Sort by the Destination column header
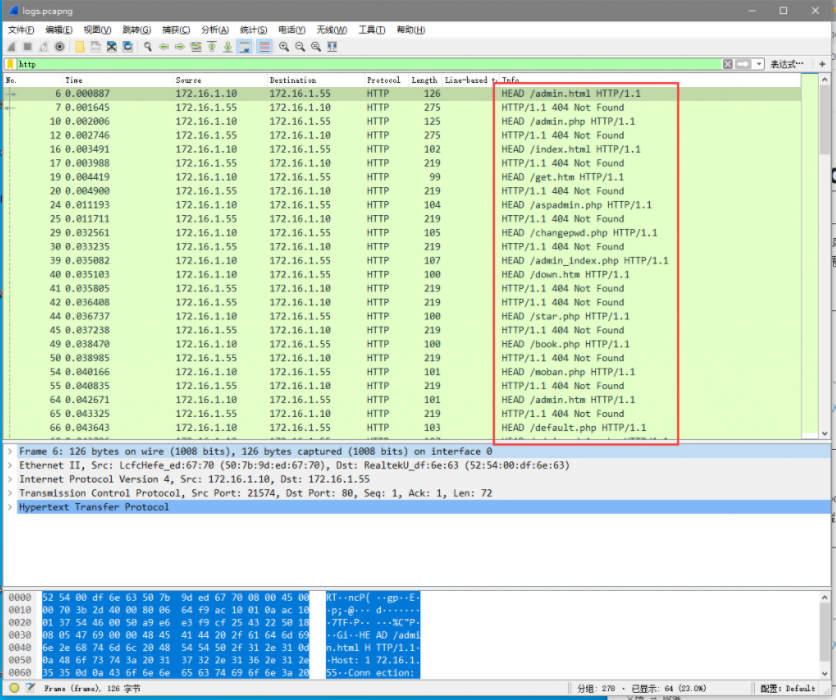The height and width of the screenshot is (700, 836). pos(315,80)
